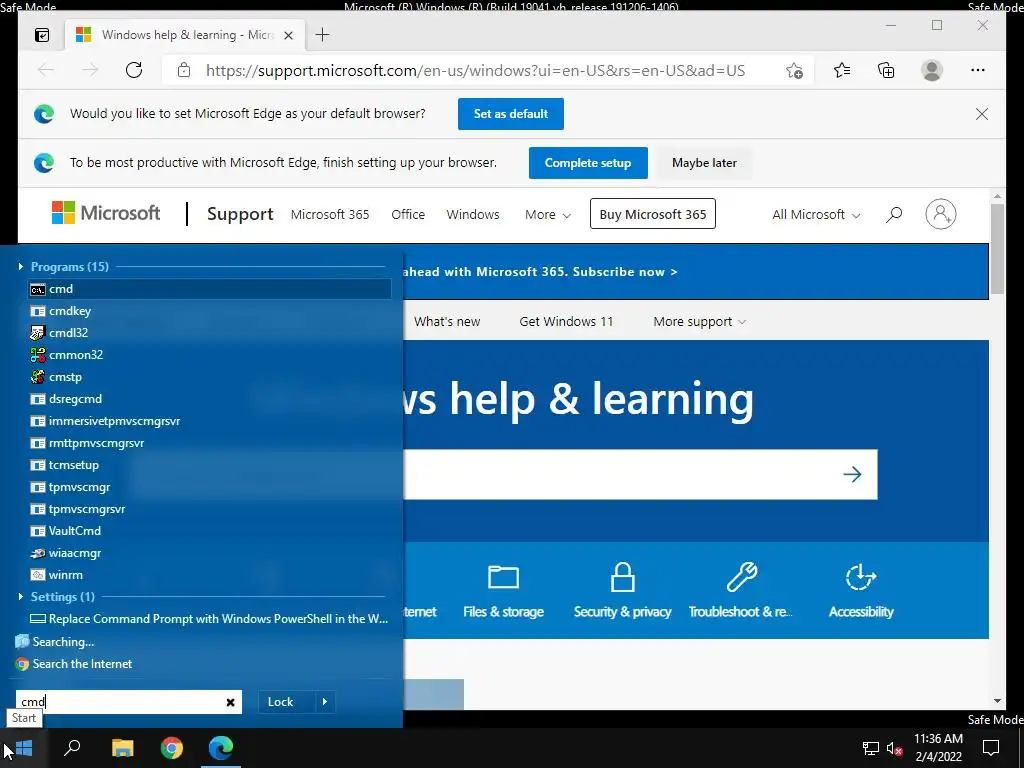This screenshot has width=1024, height=768.
Task: Click Maybe later button
Action: (x=704, y=163)
